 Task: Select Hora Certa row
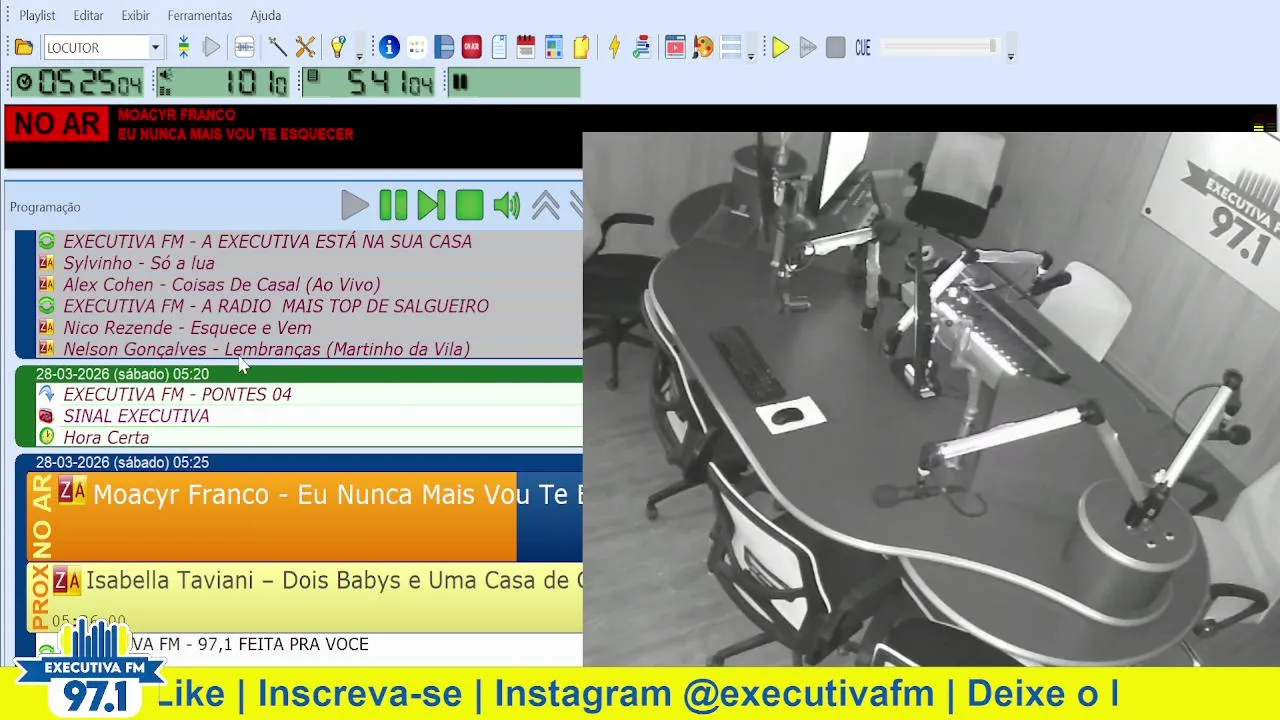pyautogui.click(x=308, y=437)
